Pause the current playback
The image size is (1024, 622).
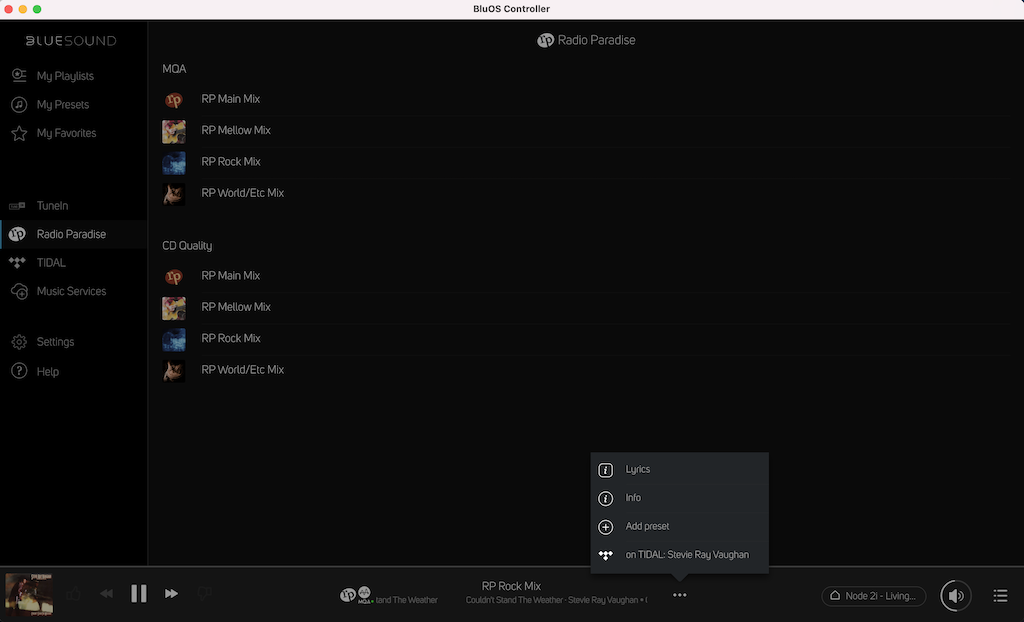(138, 593)
